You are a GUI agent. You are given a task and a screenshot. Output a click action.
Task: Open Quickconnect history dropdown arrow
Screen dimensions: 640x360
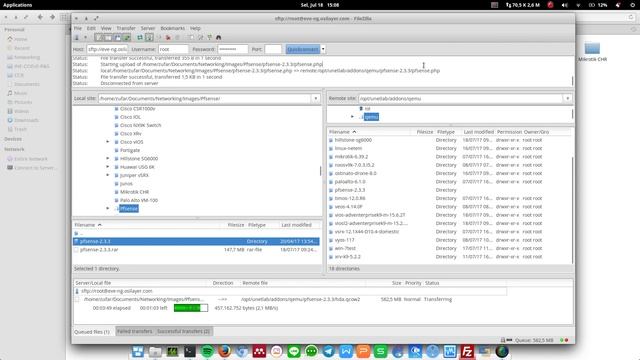coord(323,49)
